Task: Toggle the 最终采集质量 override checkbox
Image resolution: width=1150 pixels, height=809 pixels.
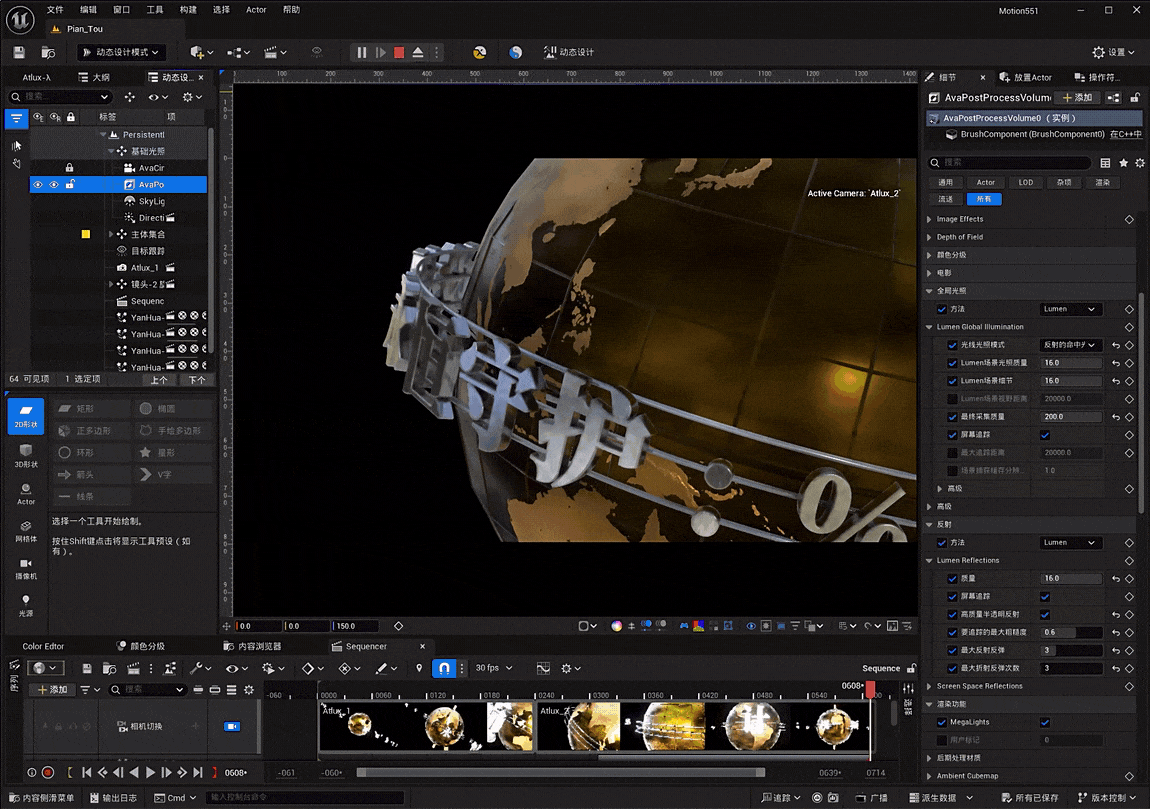Action: 952,417
